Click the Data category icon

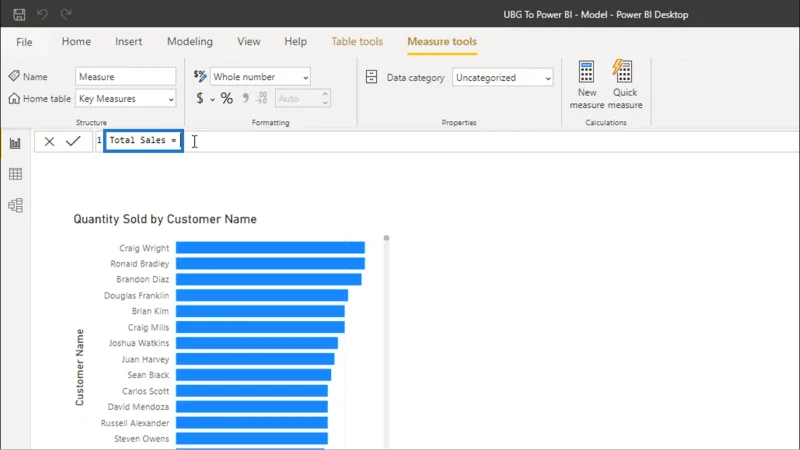371,77
